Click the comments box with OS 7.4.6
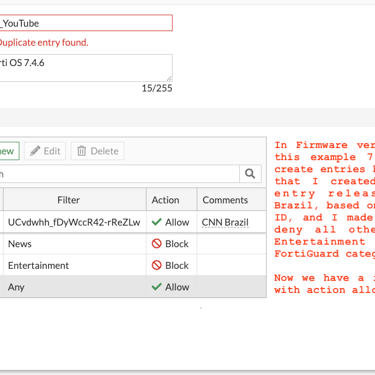The image size is (375, 375). pyautogui.click(x=86, y=68)
